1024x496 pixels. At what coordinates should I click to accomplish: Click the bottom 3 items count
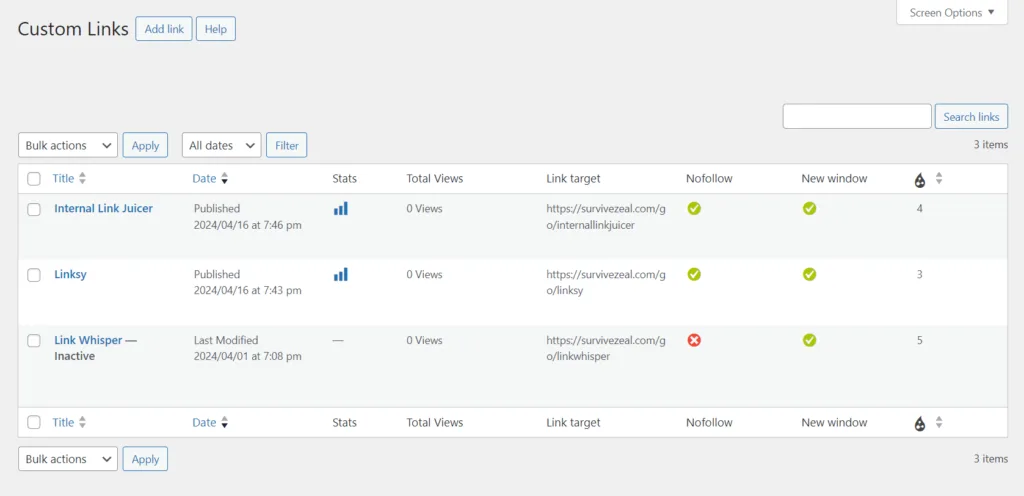point(991,459)
